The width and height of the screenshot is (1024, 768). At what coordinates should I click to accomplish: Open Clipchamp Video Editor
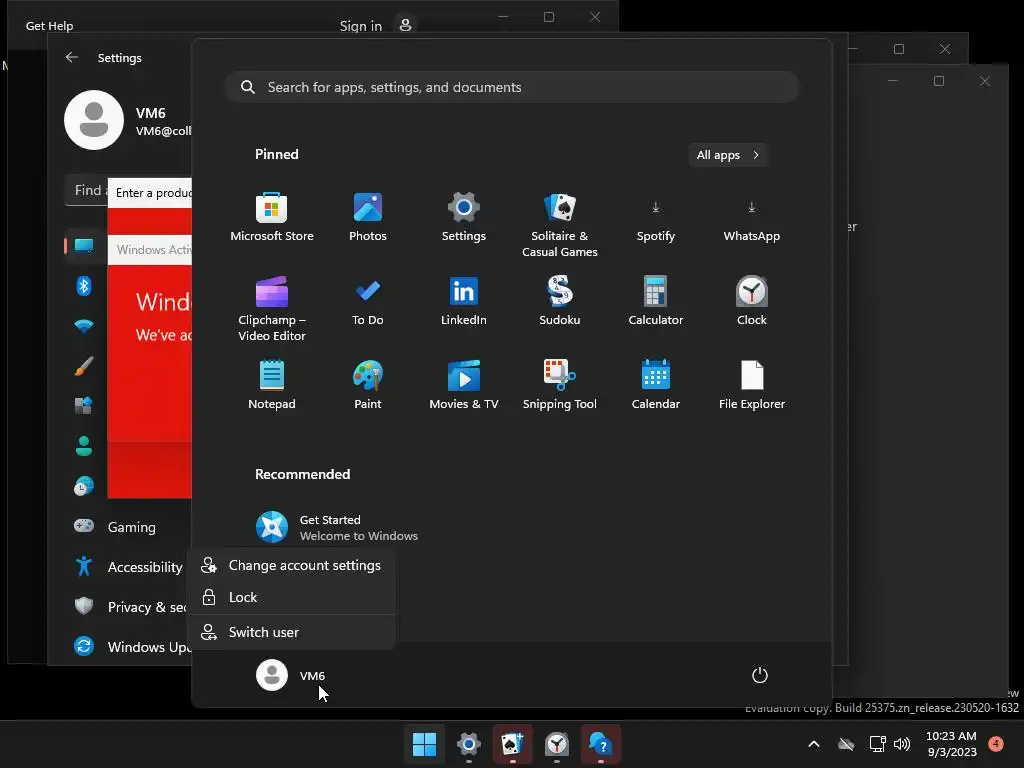(x=272, y=309)
